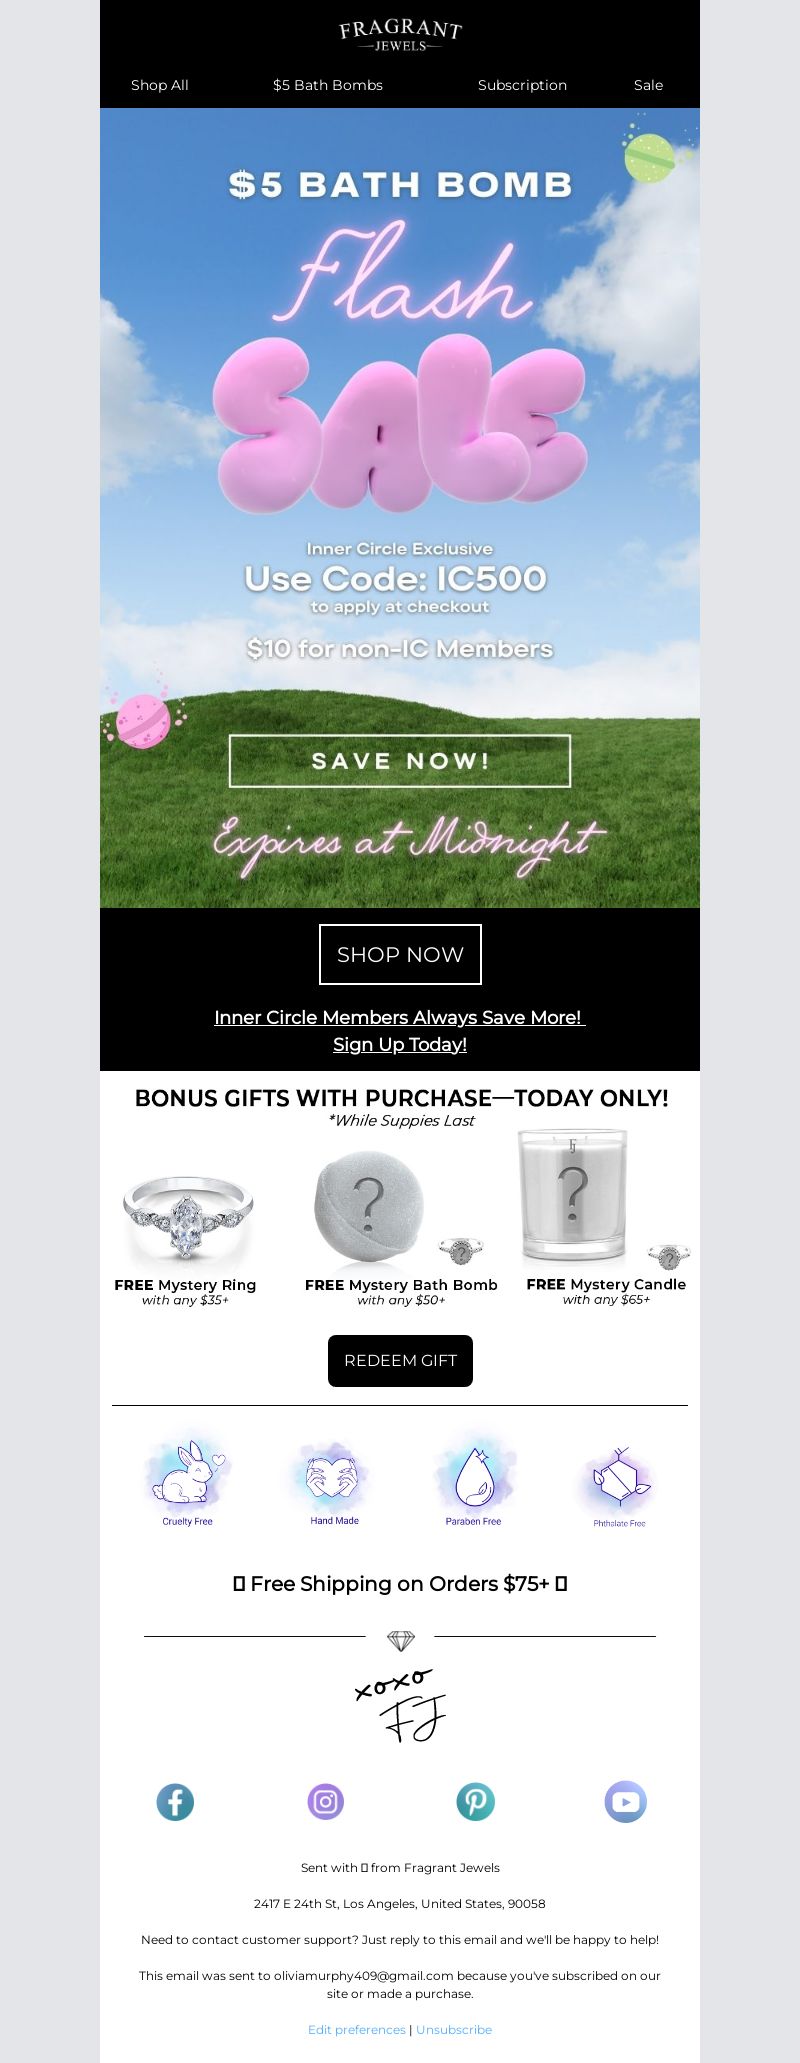
Task: Click the Cruelty Free bunny icon
Action: click(x=187, y=1477)
